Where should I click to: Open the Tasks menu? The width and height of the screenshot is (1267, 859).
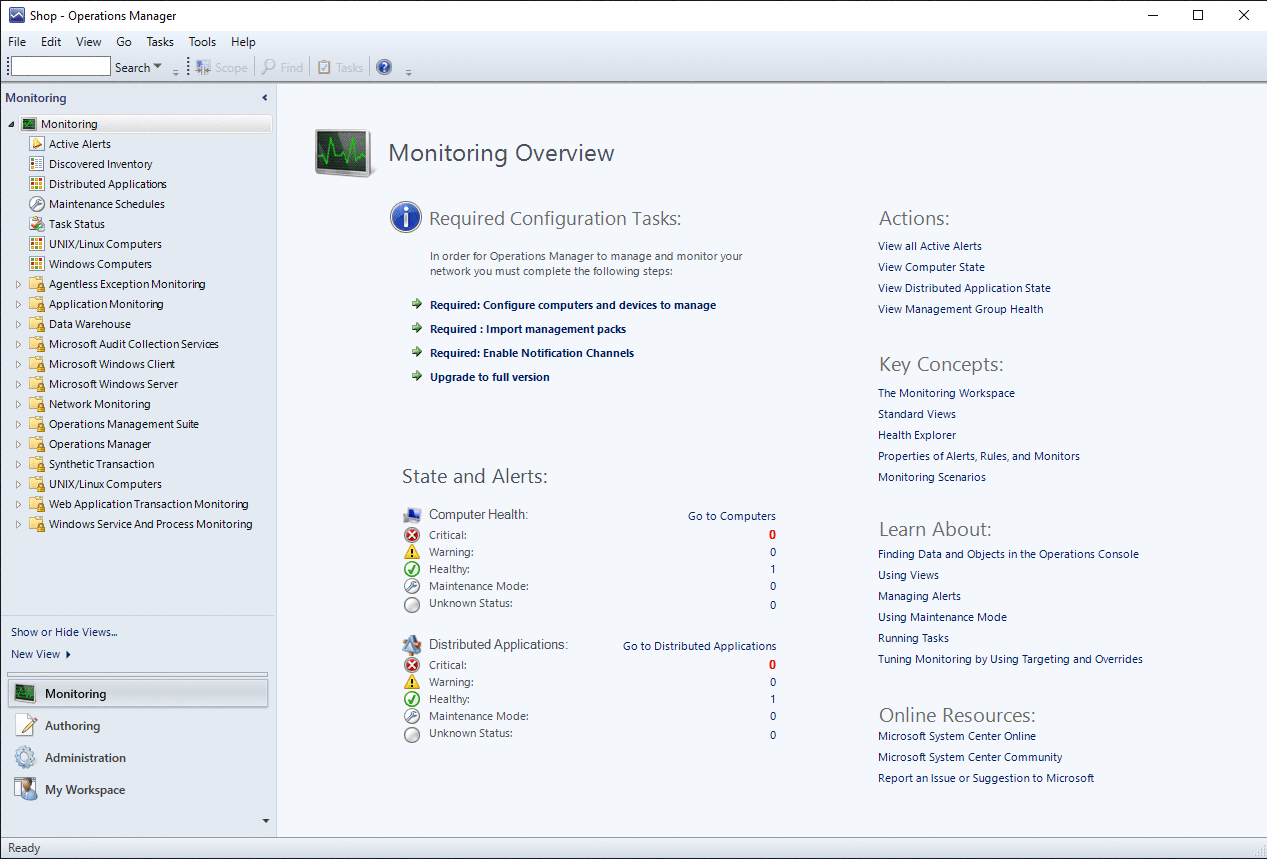[x=160, y=42]
